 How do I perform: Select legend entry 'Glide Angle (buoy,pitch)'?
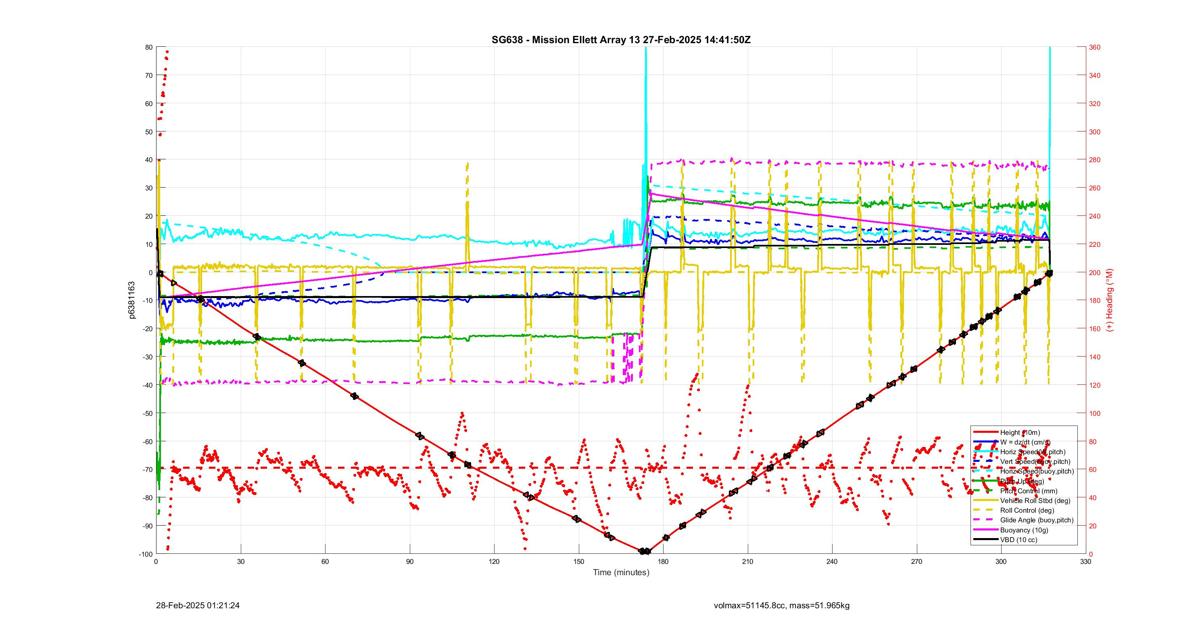point(1039,520)
